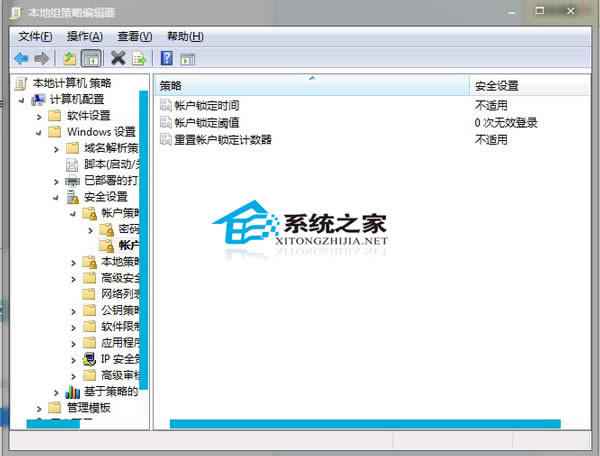This screenshot has width=600, height=456.
Task: Click the 帐户锁定时间 policy document icon
Action: pyautogui.click(x=166, y=105)
